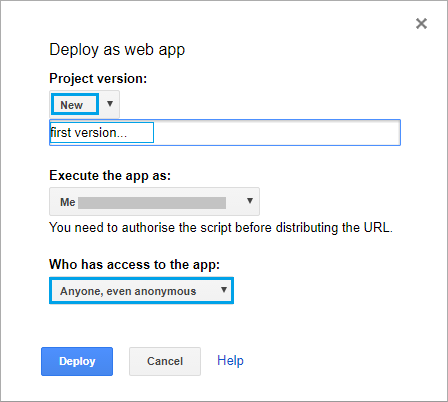Click the 'Who has access to the app:' label
The image size is (448, 402).
(x=135, y=265)
